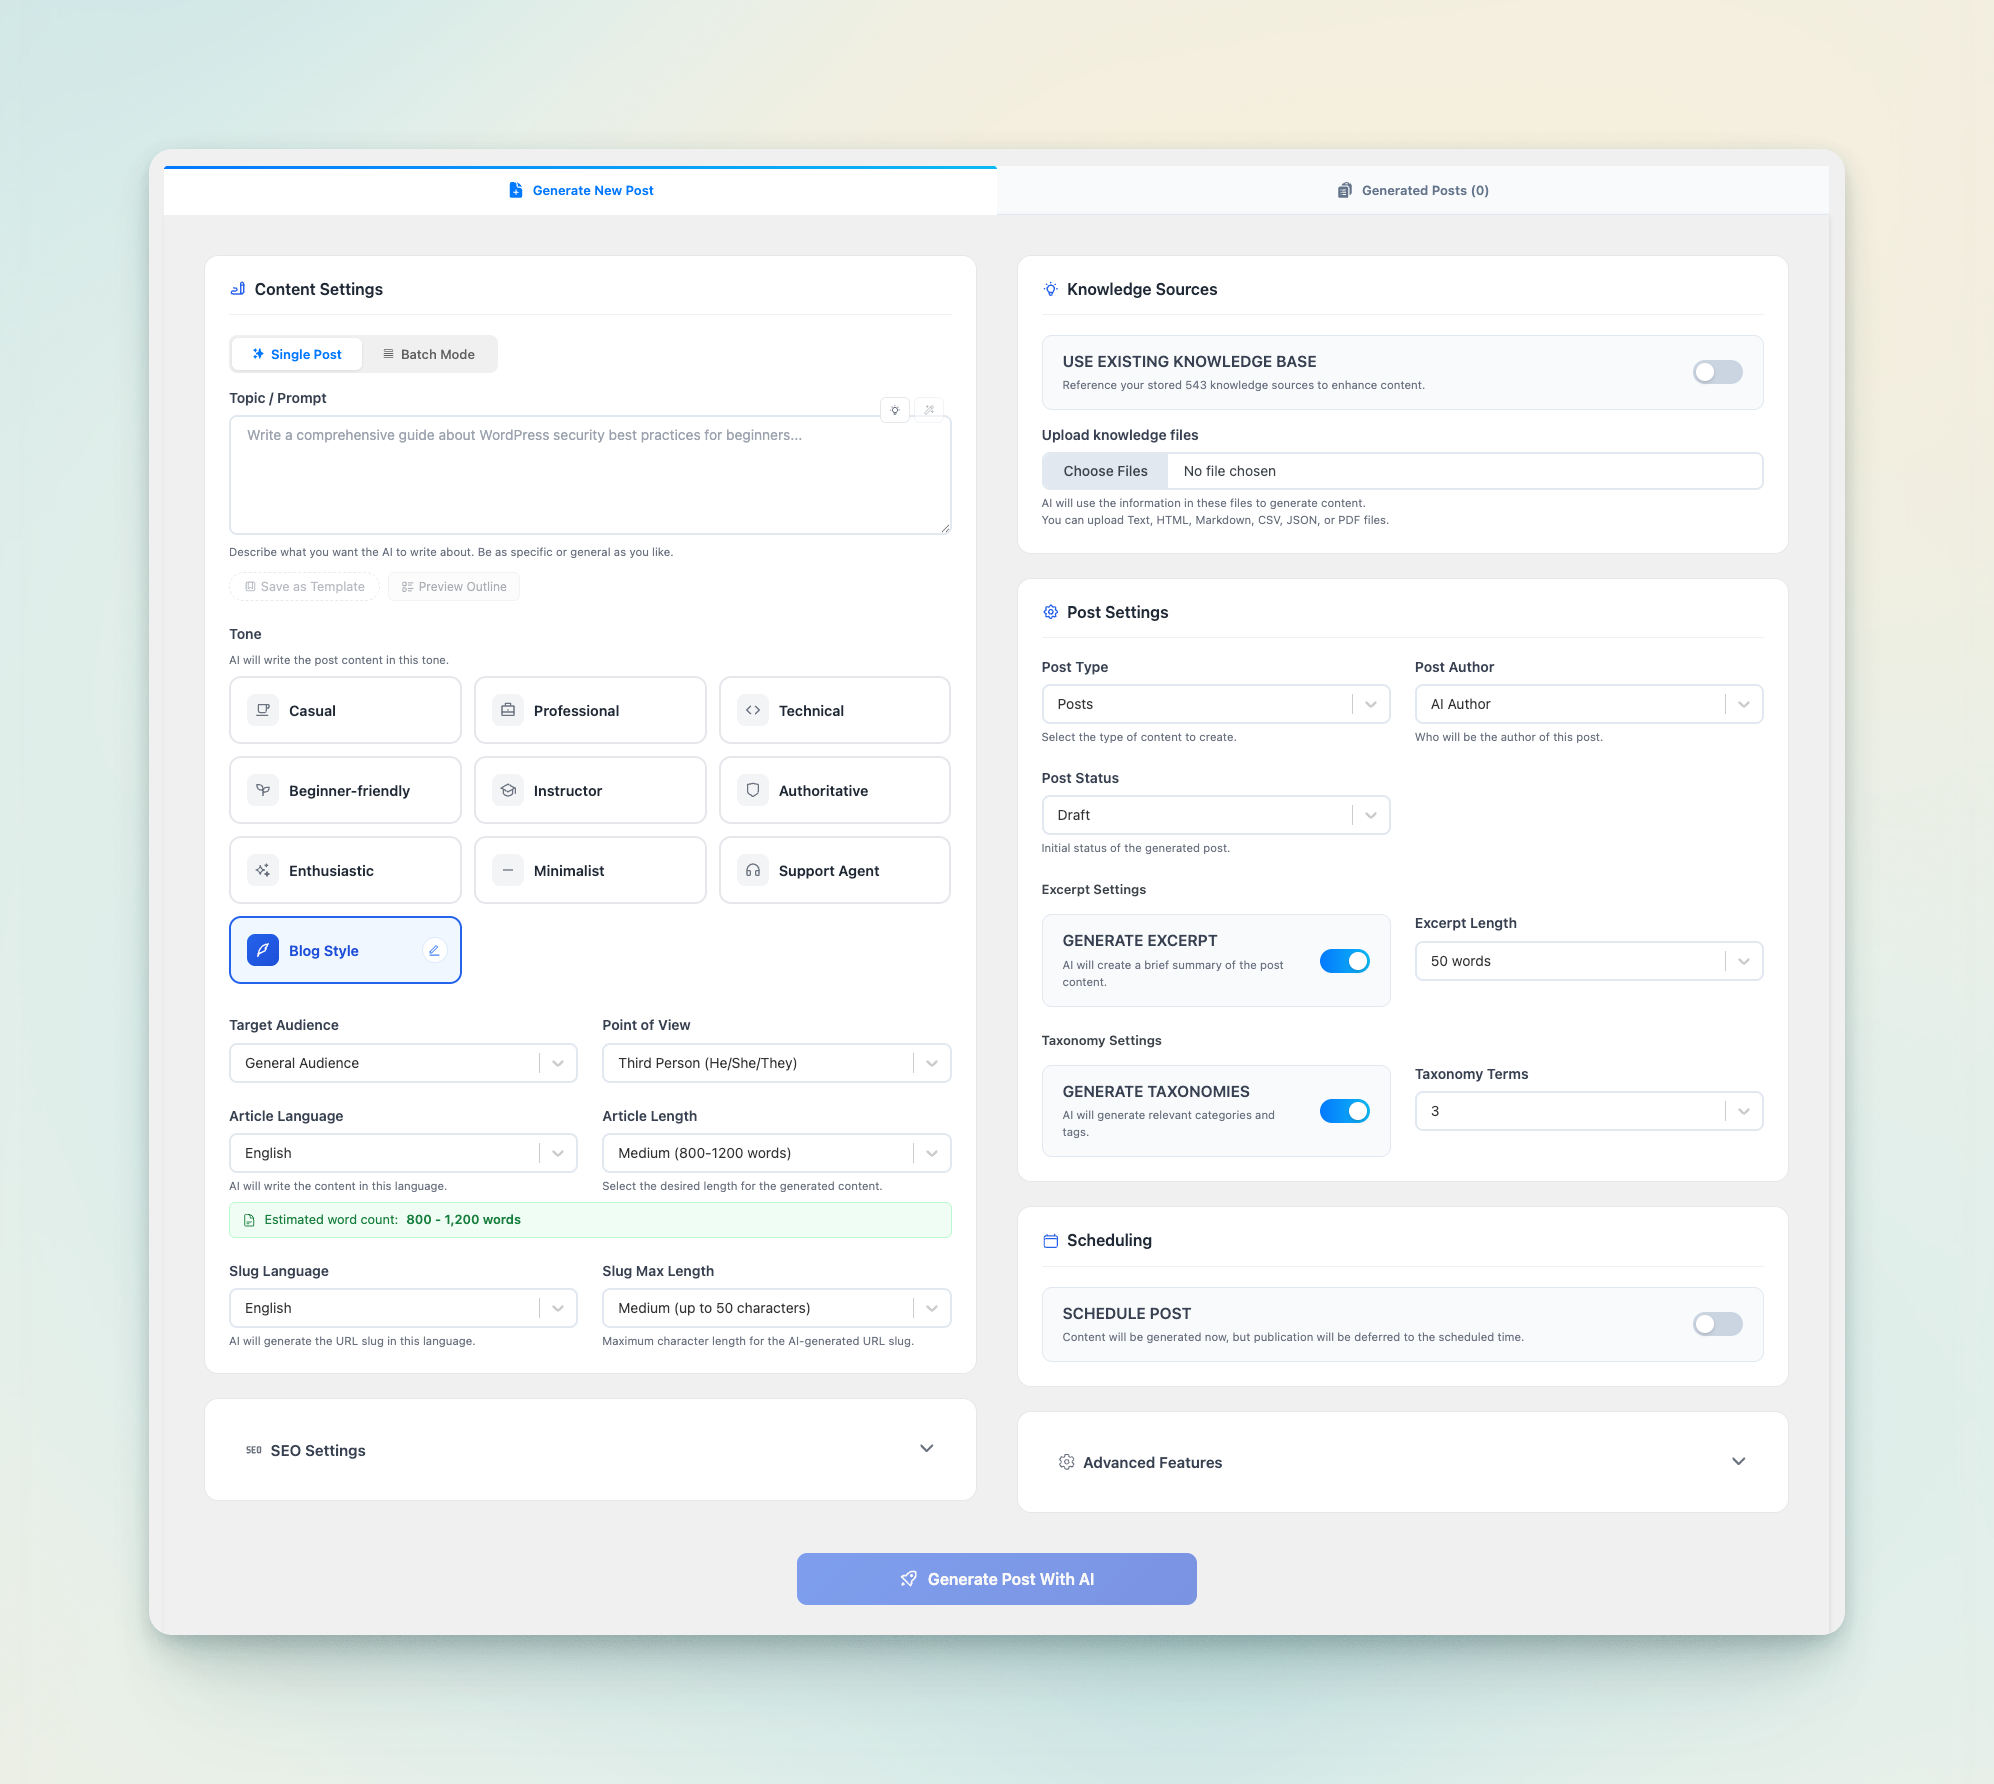Enable Use Existing Knowledge Base
This screenshot has width=1994, height=1784.
[1717, 371]
